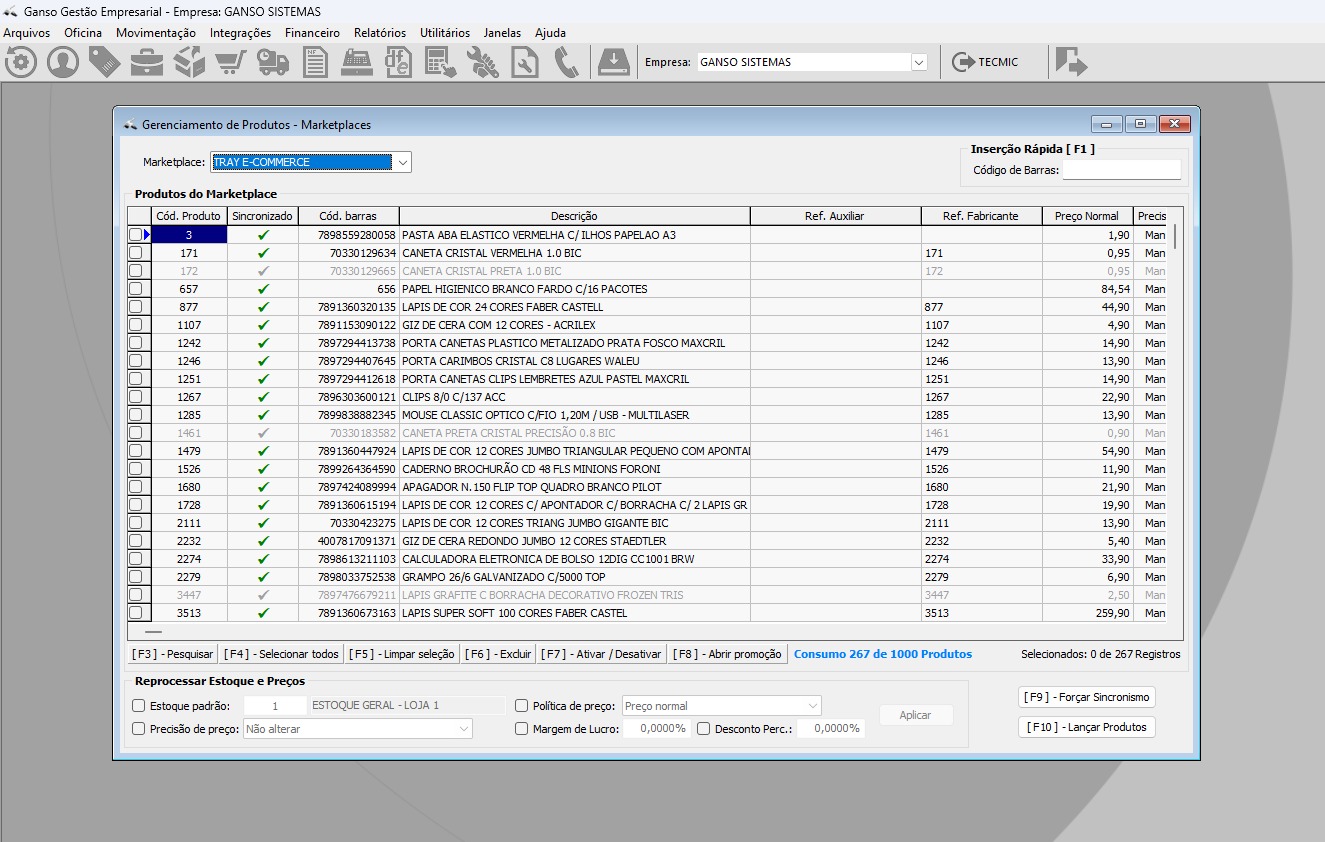Viewport: 1325px width, 842px height.
Task: Click the Código de Barras input field
Action: [x=1121, y=170]
